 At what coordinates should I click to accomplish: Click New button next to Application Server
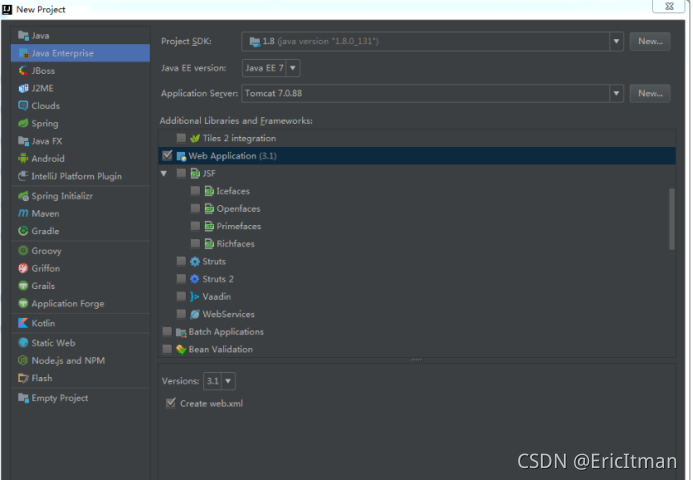[650, 93]
